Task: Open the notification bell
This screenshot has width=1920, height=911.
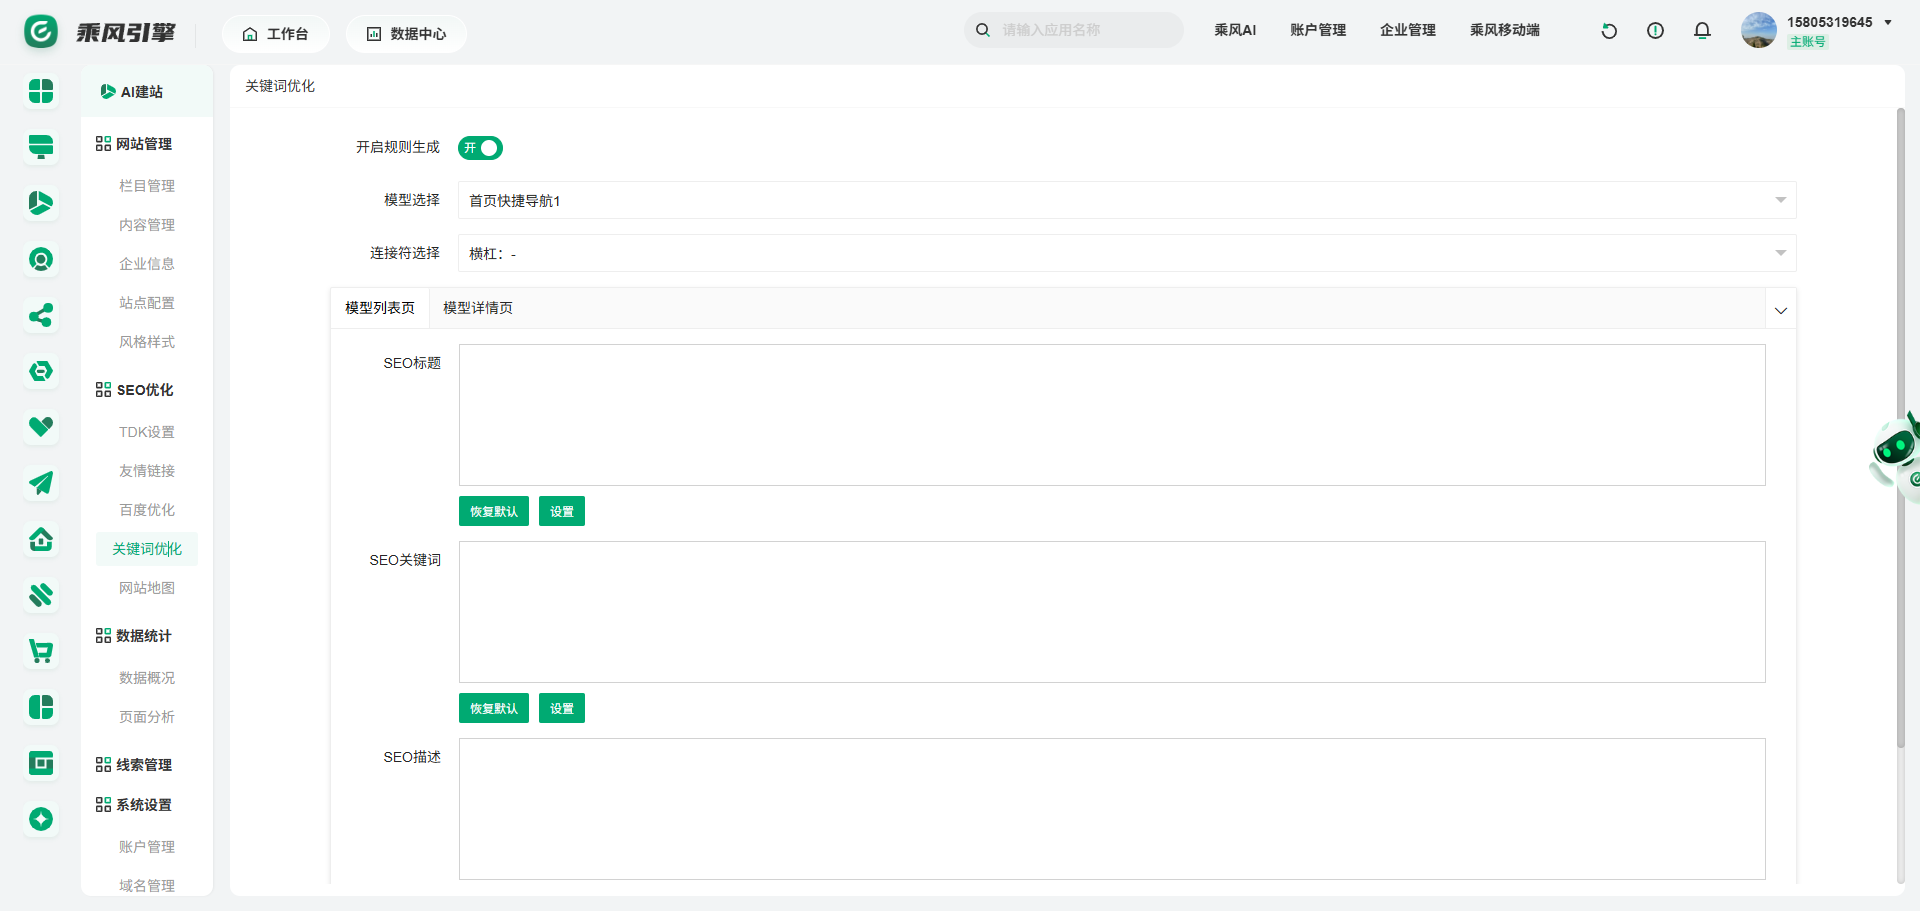Action: tap(1702, 31)
